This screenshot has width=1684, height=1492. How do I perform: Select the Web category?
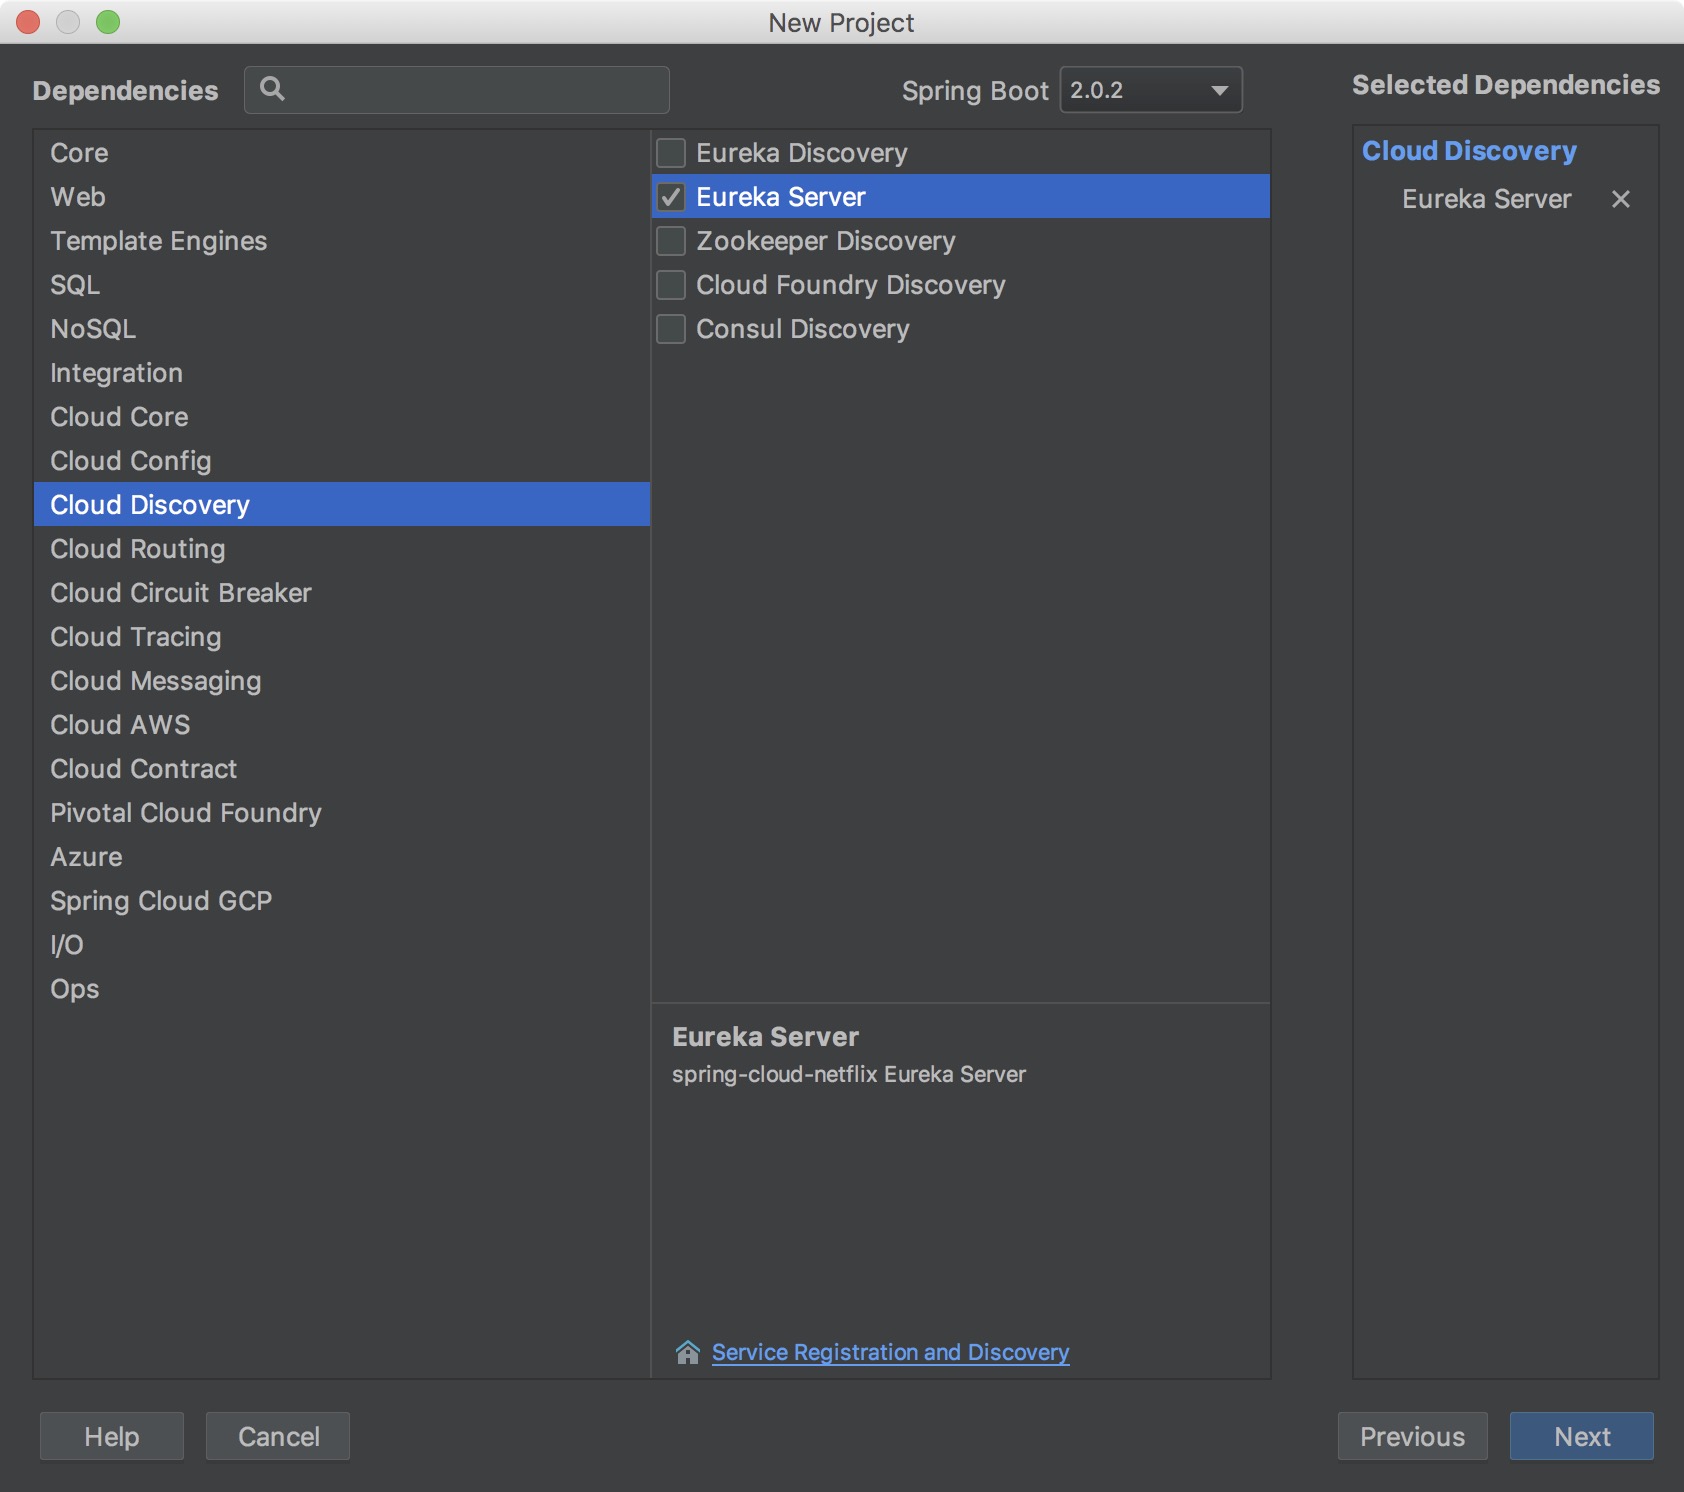[342, 197]
